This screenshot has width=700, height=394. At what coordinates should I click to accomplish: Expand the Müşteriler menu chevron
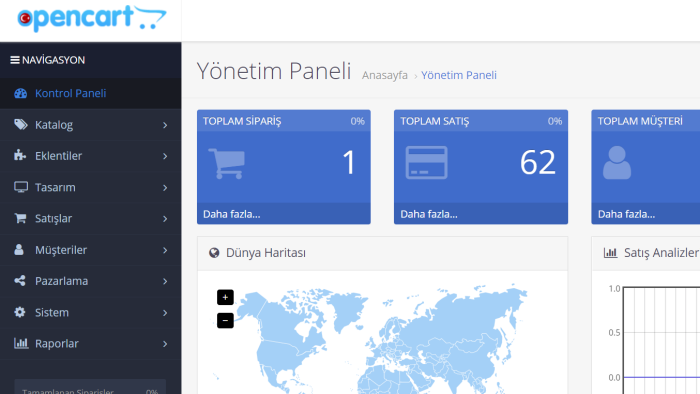tap(165, 250)
